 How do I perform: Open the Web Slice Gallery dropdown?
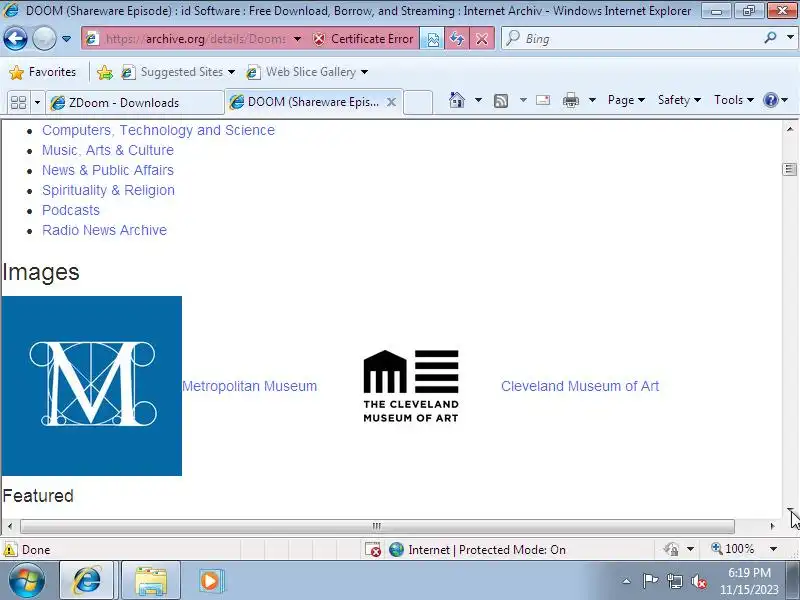308,72
